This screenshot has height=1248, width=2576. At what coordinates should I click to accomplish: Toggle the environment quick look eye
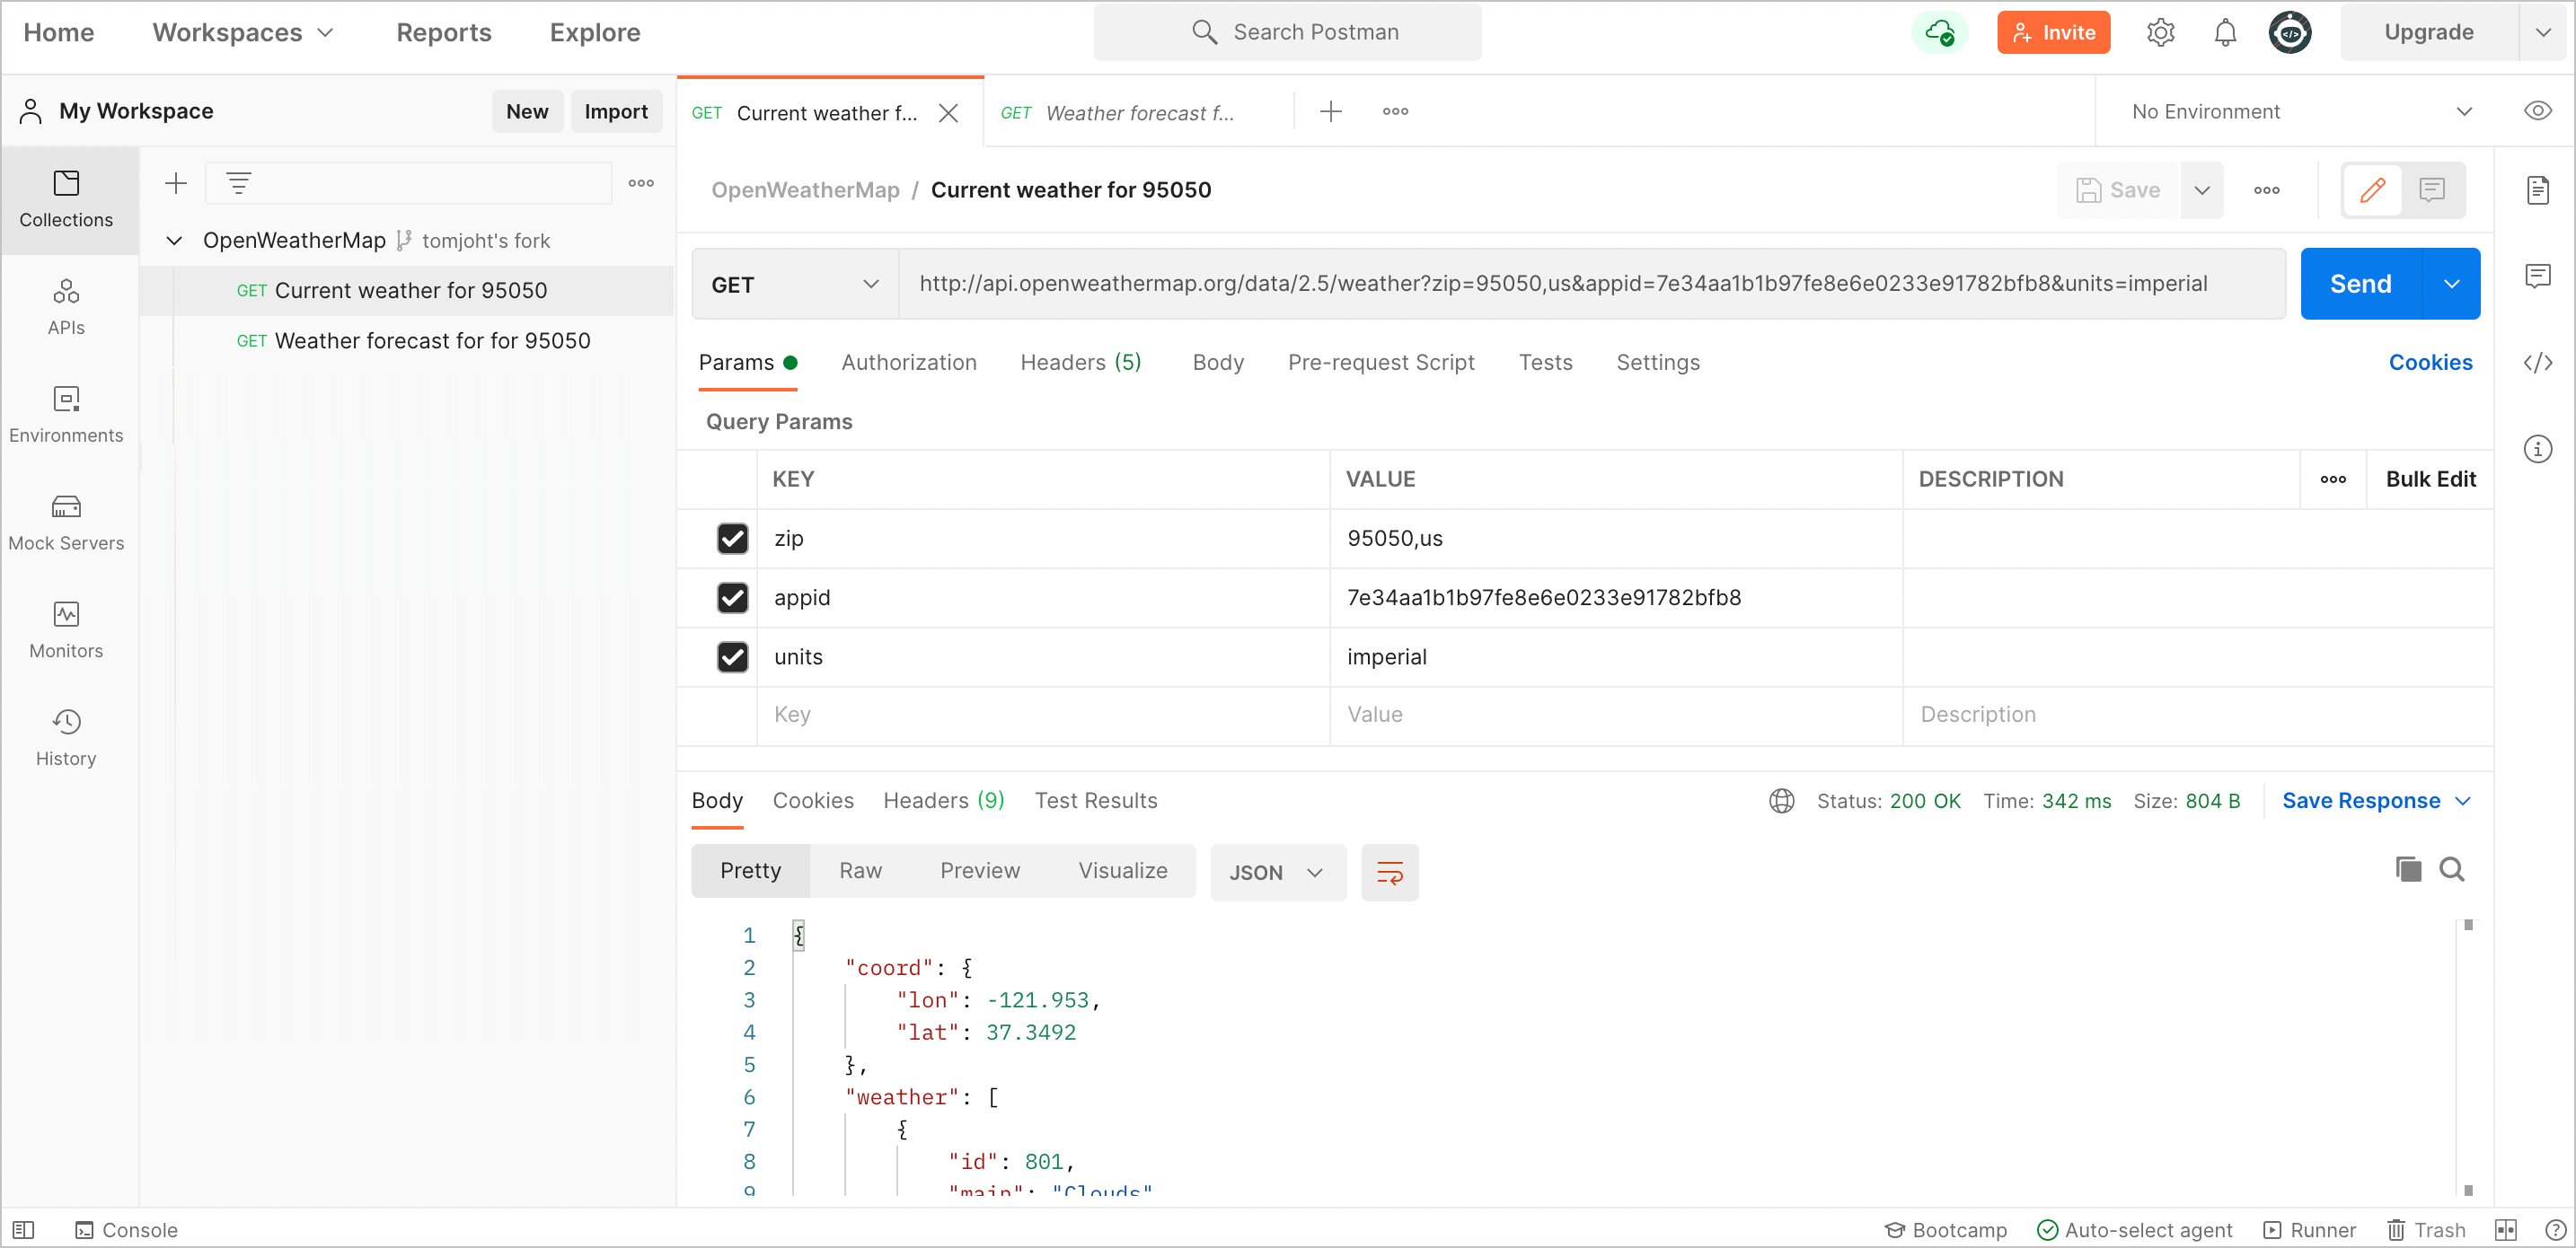click(2537, 111)
